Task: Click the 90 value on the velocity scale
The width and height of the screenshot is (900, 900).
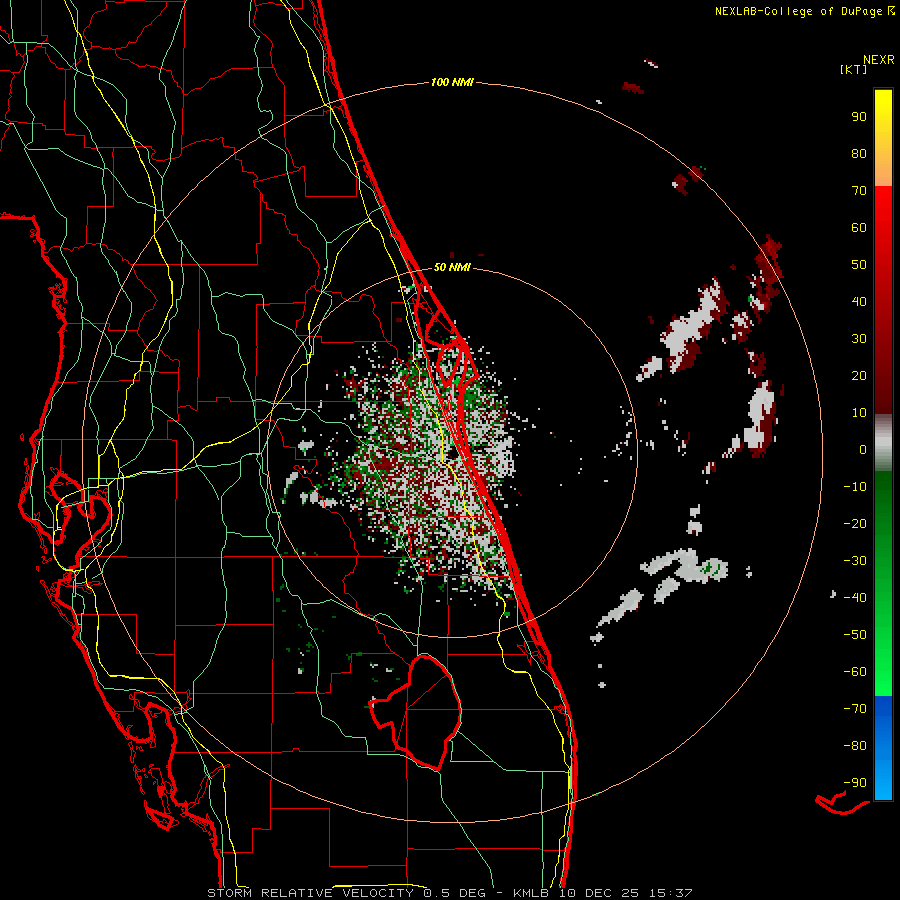Action: (x=859, y=117)
